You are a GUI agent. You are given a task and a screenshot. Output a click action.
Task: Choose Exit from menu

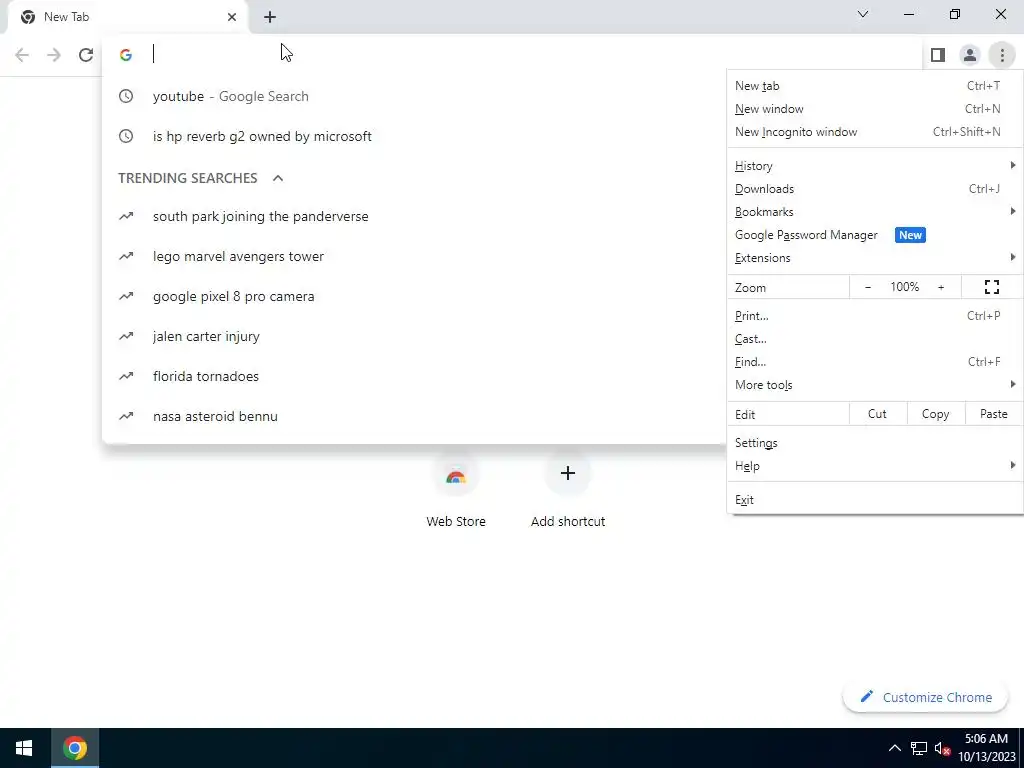(x=874, y=500)
